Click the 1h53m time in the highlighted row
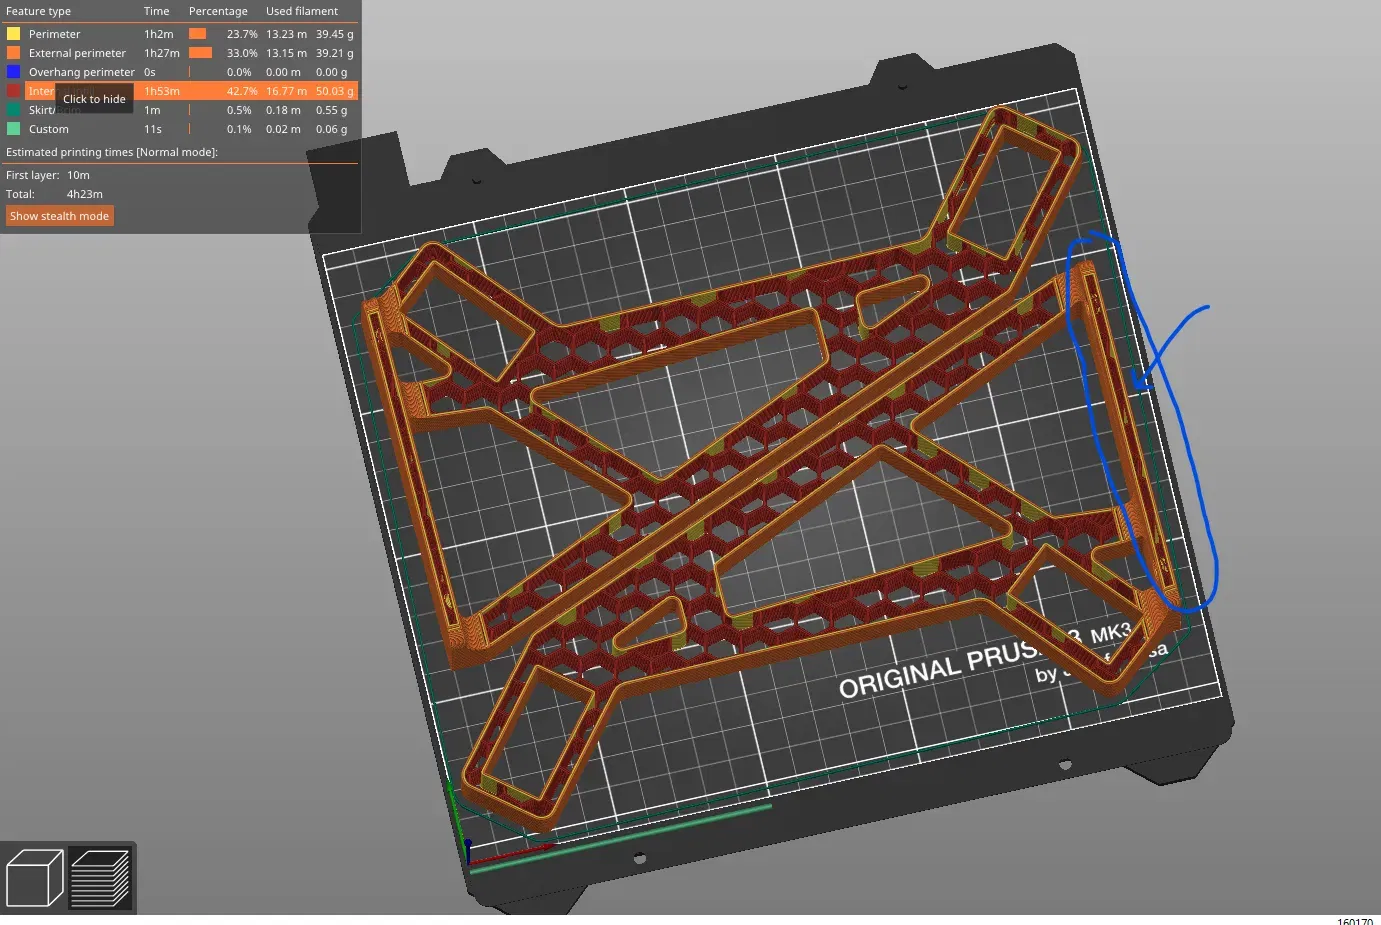 (x=162, y=91)
